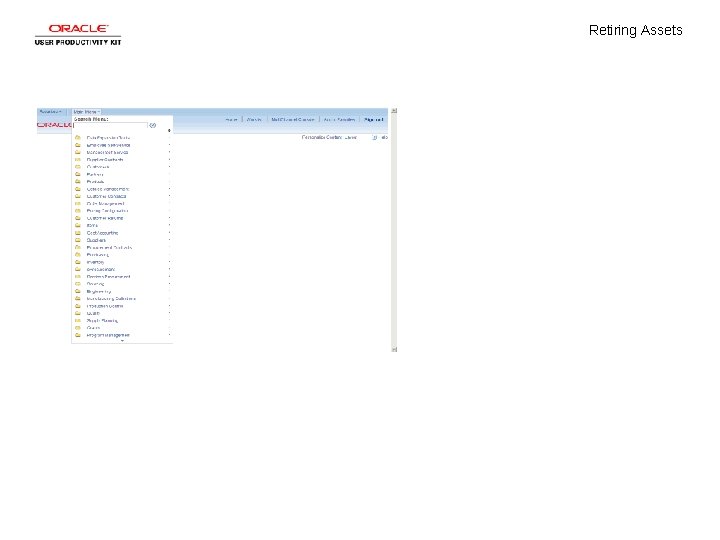The width and height of the screenshot is (720, 540).
Task: Click the Sign out link
Action: click(373, 120)
